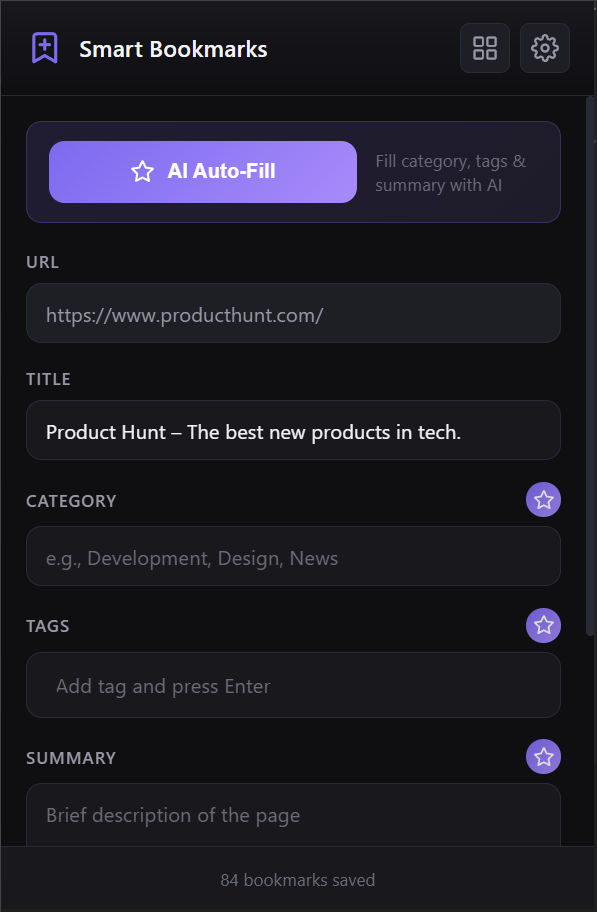Trigger AI fill for the Category field

543,499
